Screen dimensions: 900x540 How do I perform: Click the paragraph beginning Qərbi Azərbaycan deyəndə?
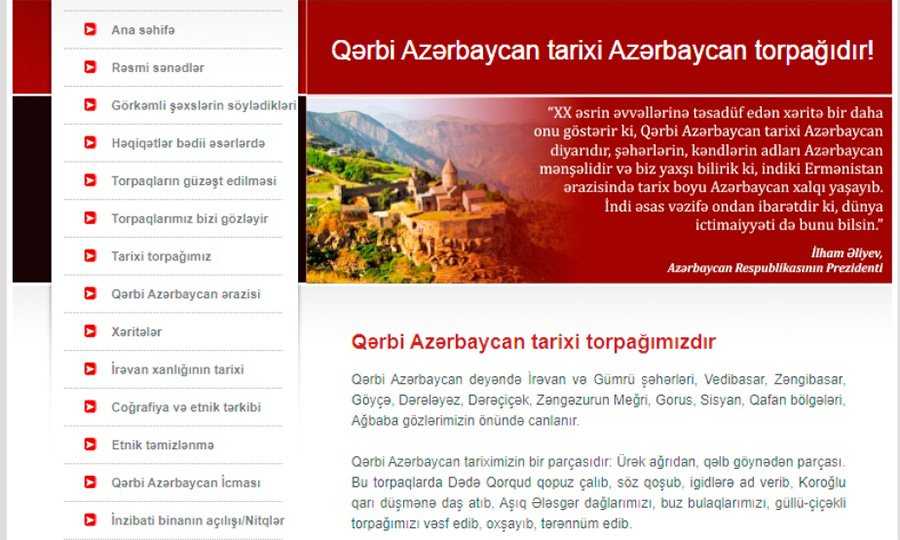pyautogui.click(x=598, y=400)
